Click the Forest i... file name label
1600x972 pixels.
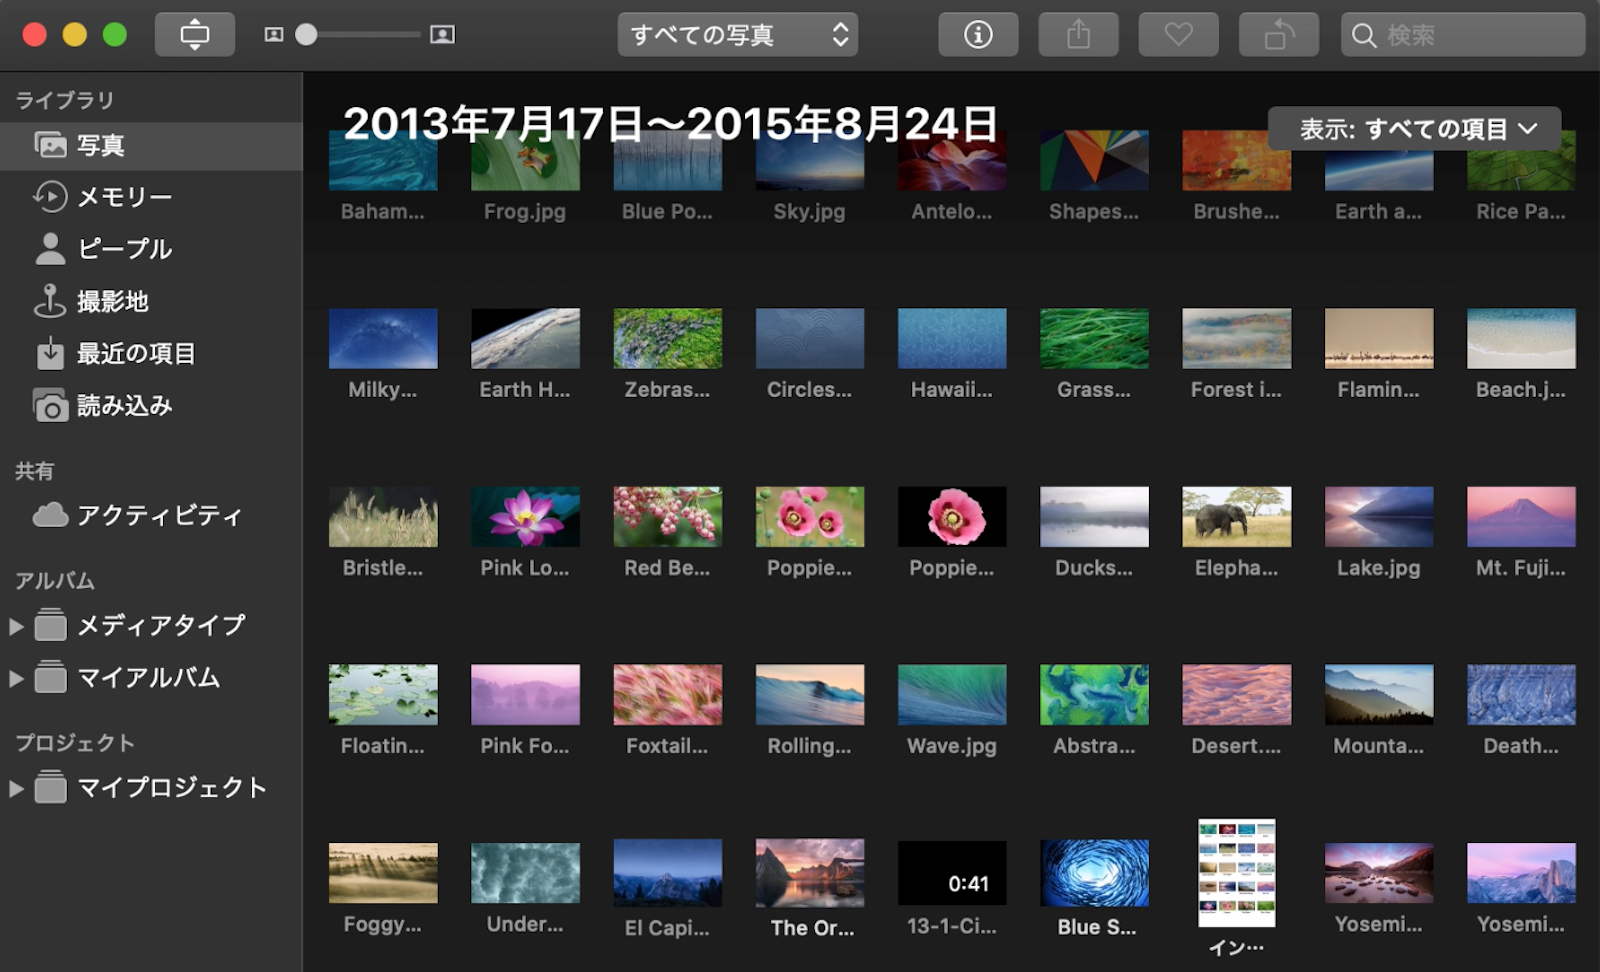(1236, 390)
